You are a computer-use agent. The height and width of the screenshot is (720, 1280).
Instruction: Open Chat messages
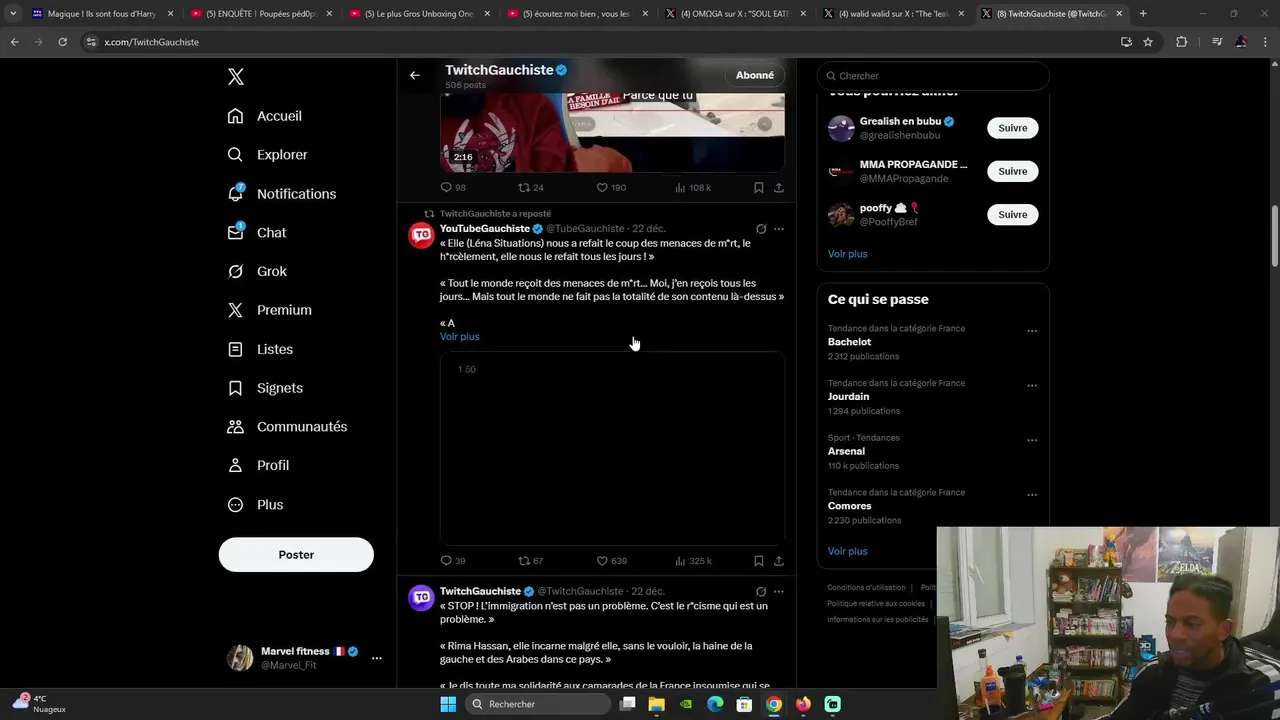[x=257, y=233]
